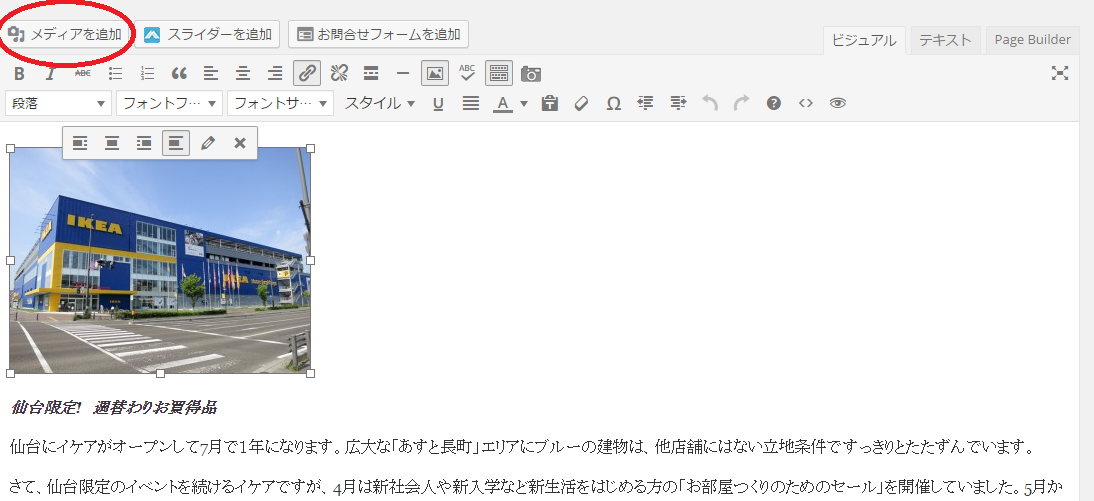Toggle bold formatting
This screenshot has height=501, width=1094.
point(19,73)
